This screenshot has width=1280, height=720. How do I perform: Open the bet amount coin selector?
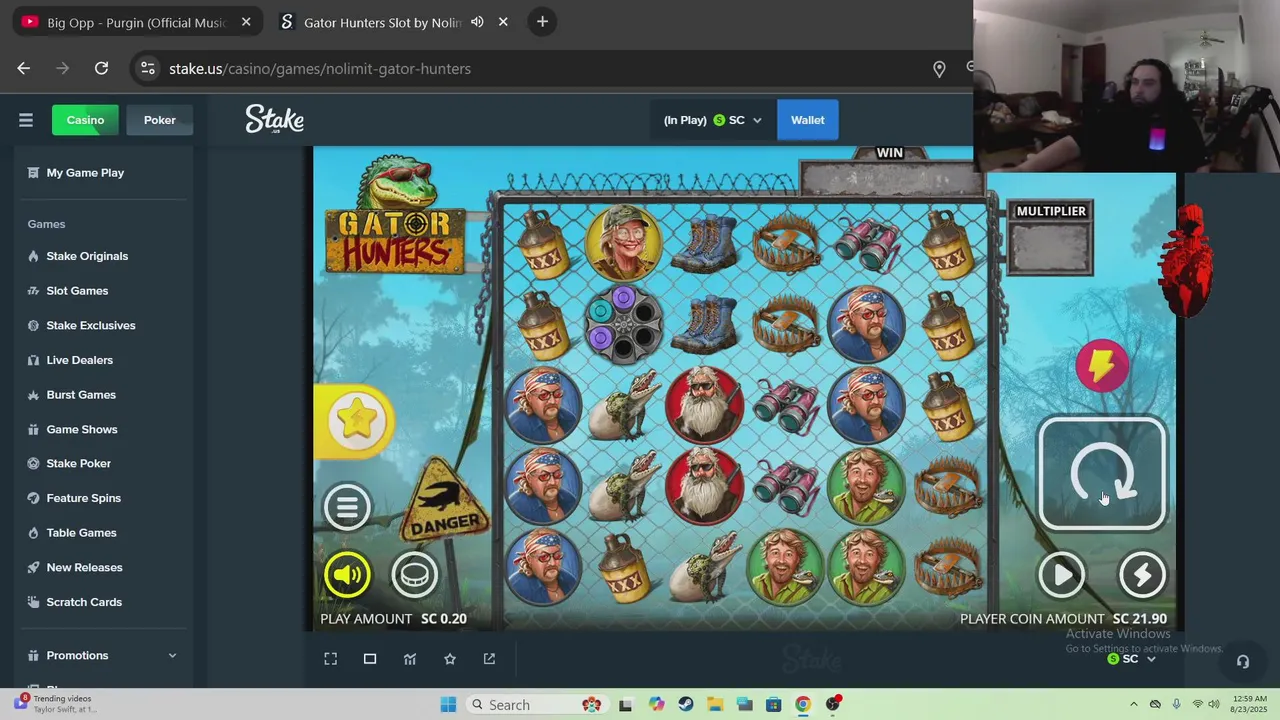click(x=414, y=575)
